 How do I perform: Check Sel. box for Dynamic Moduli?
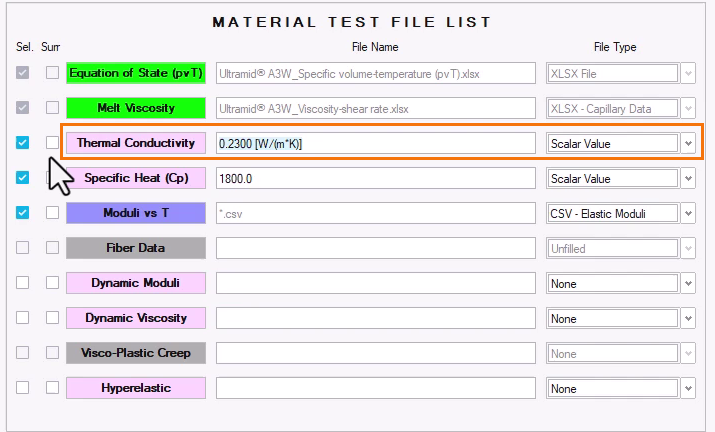click(x=22, y=283)
